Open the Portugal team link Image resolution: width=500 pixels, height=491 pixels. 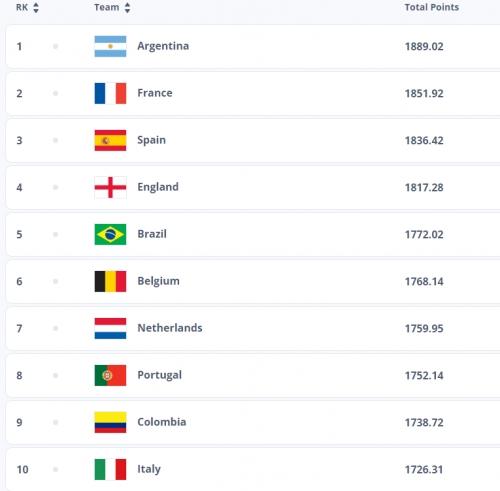[159, 375]
